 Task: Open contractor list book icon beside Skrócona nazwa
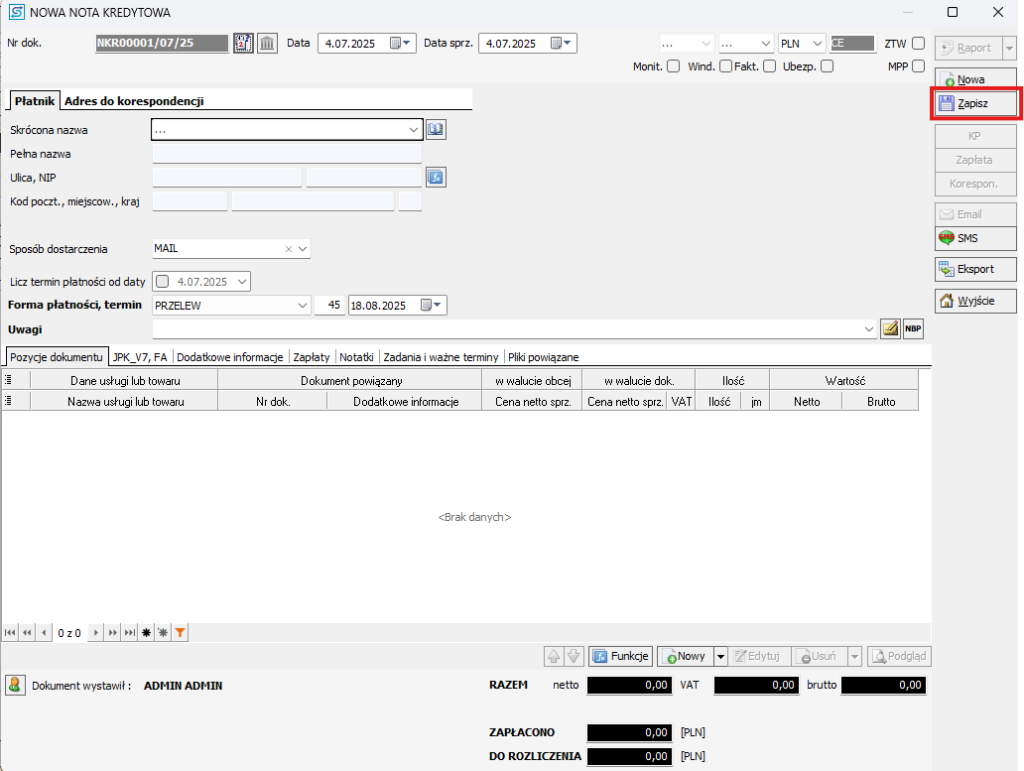click(435, 129)
